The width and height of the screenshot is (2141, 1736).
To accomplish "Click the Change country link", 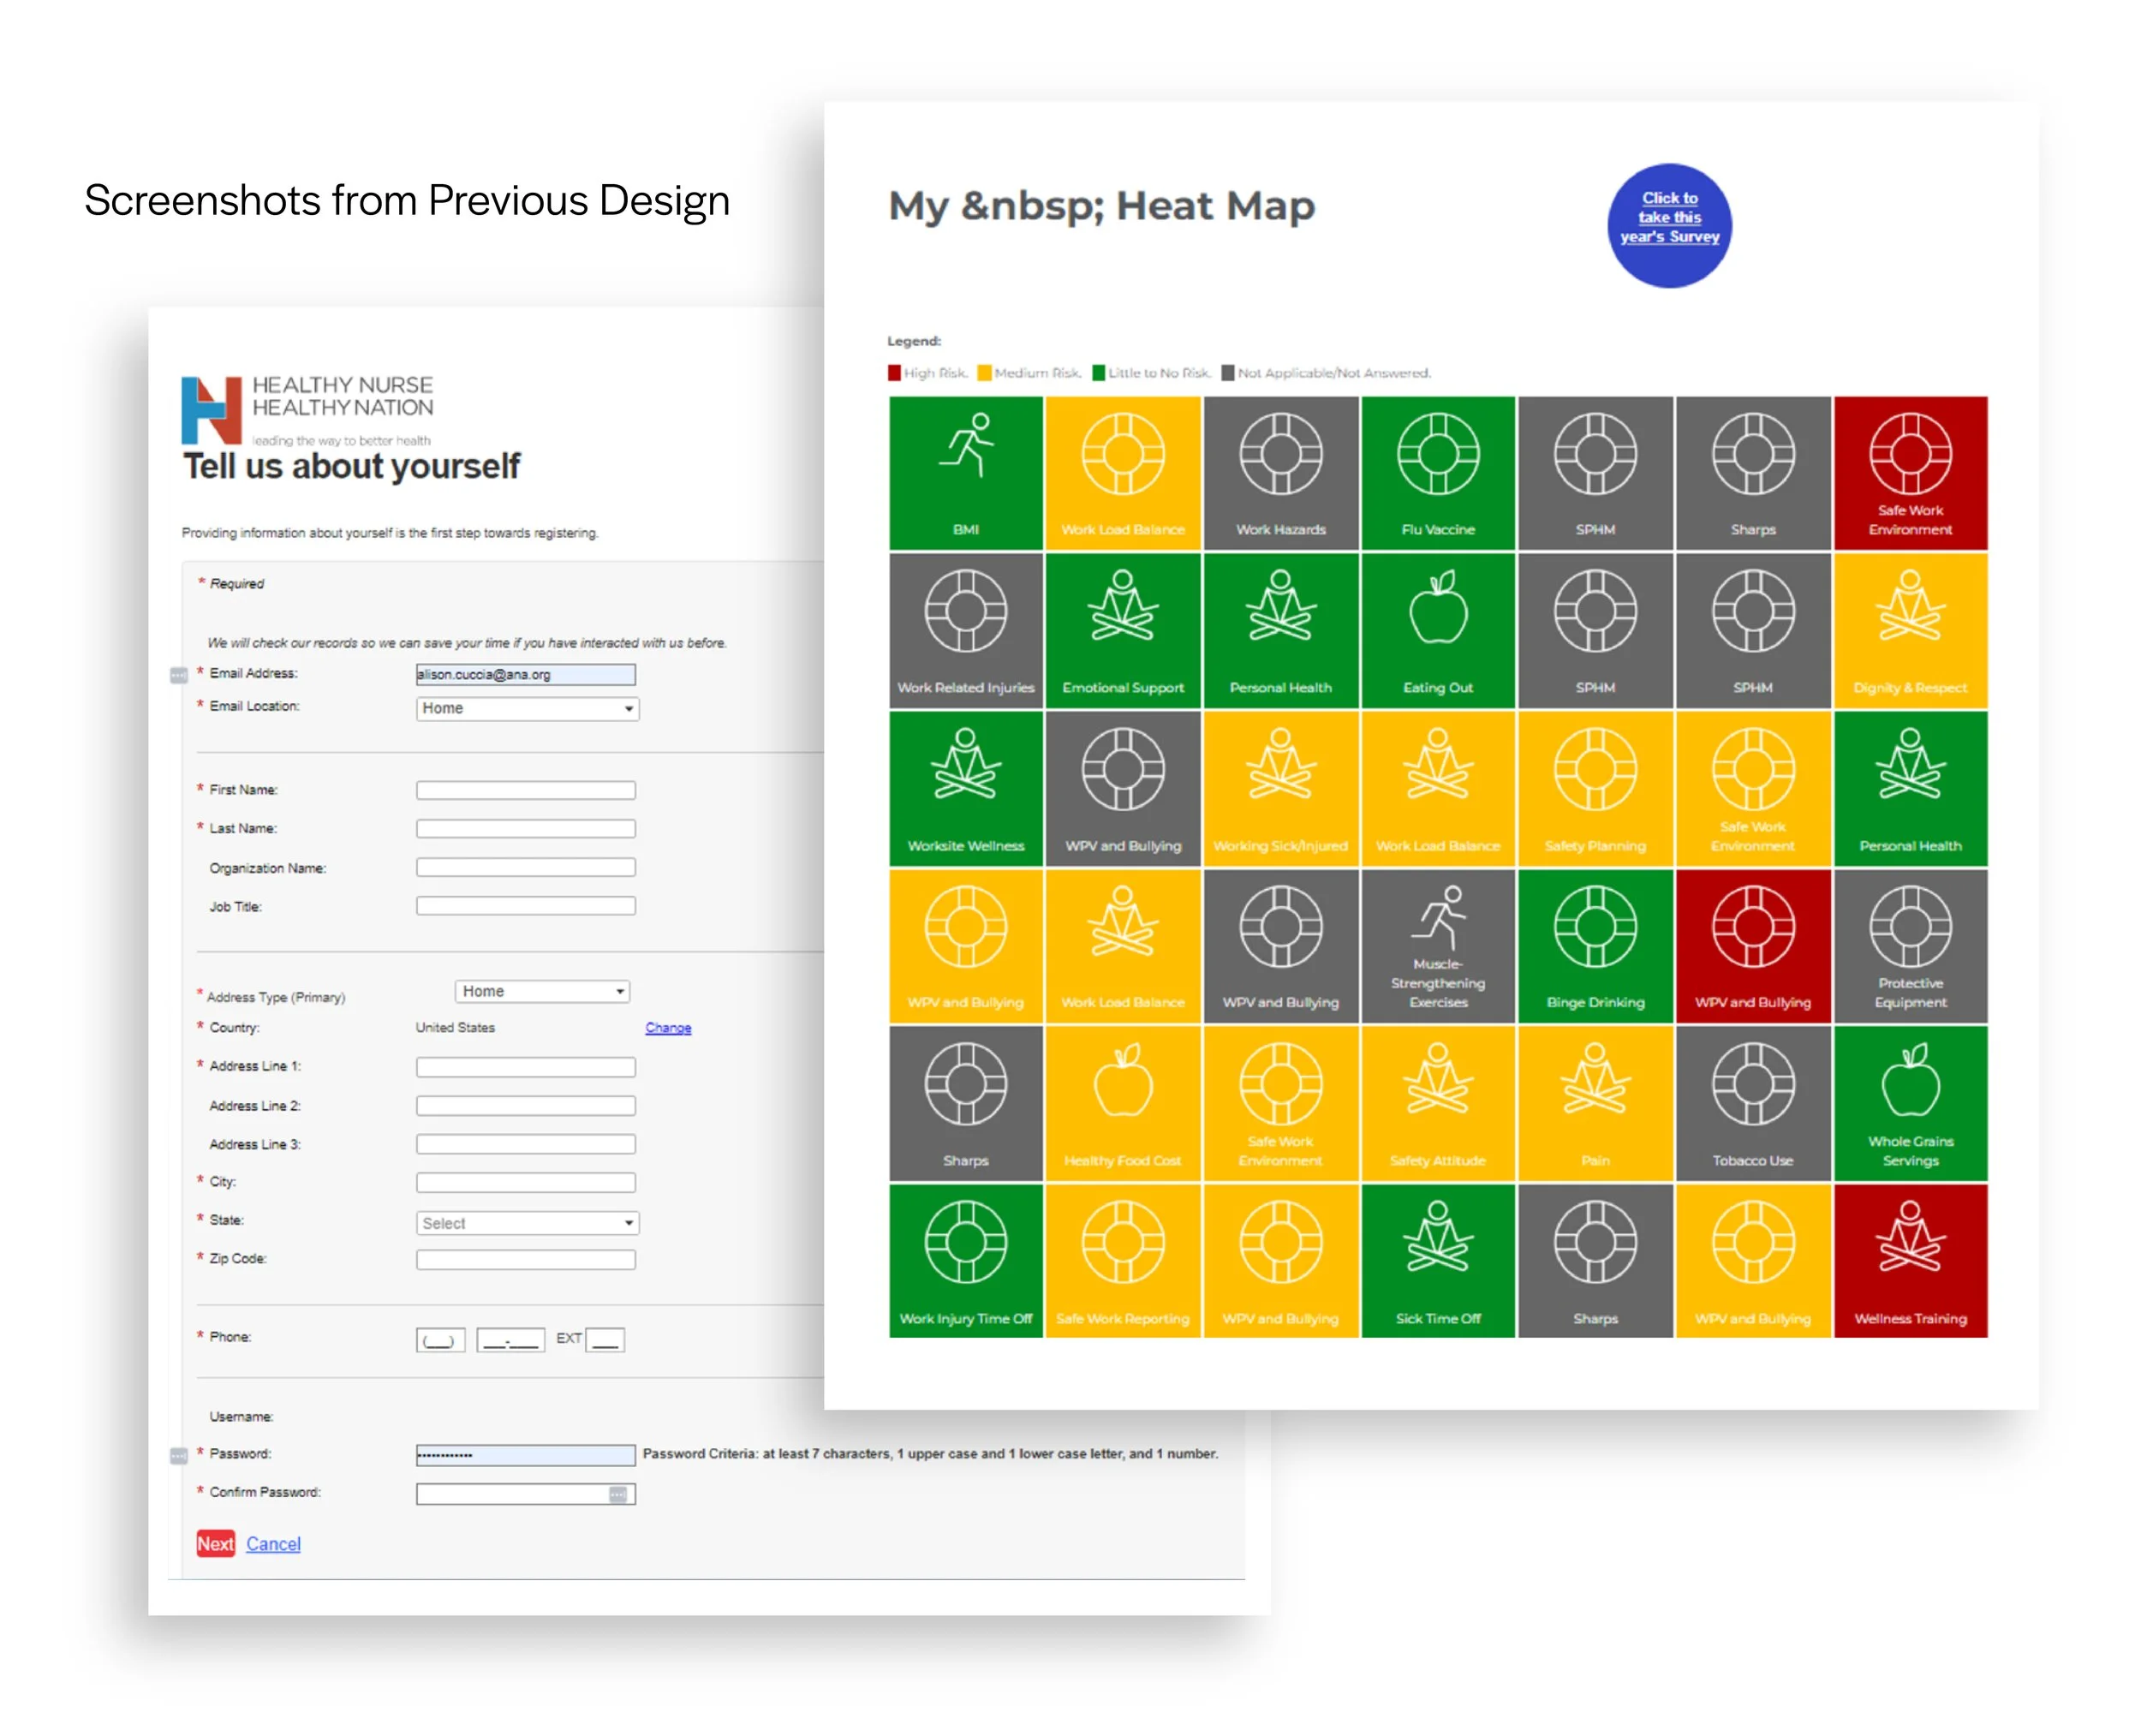I will (x=668, y=1028).
